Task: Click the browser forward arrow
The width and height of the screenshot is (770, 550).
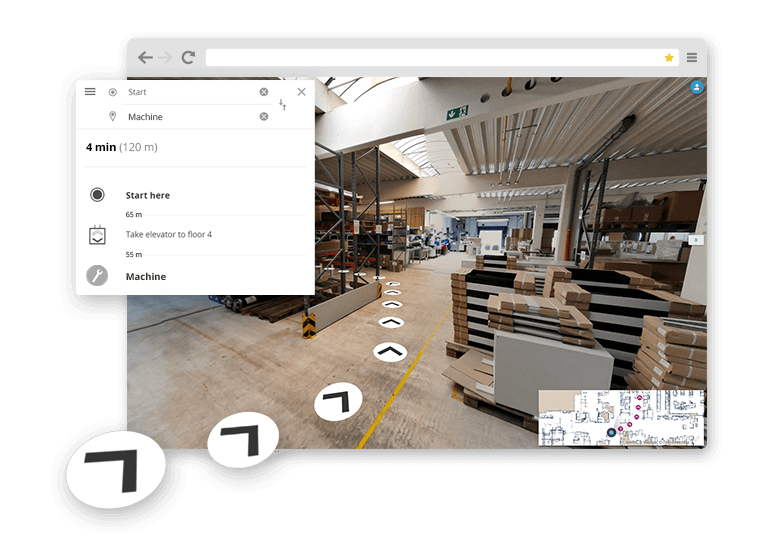Action: [x=166, y=58]
